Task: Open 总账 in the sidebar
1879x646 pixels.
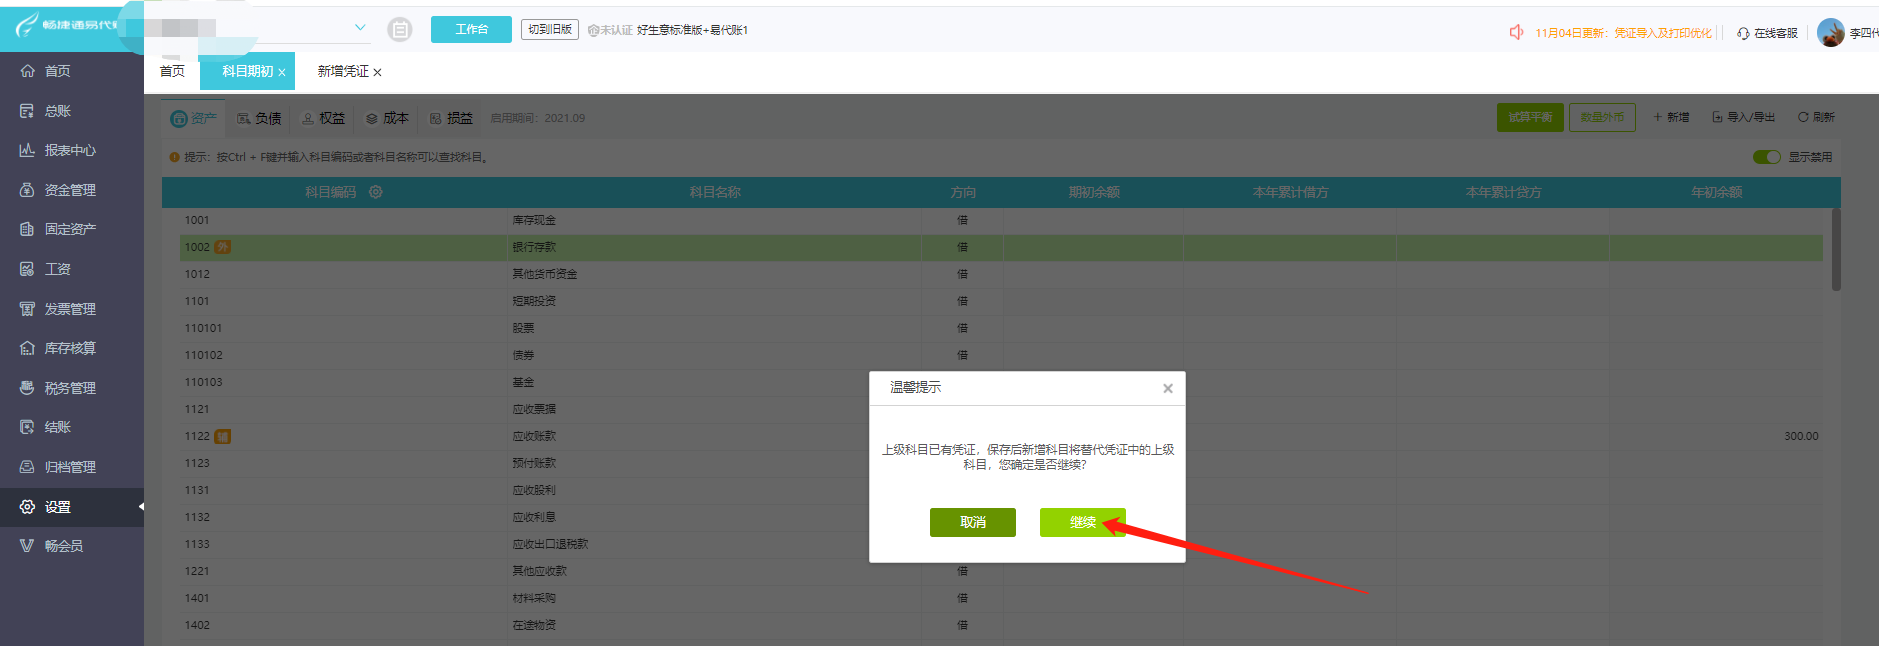Action: (x=57, y=111)
